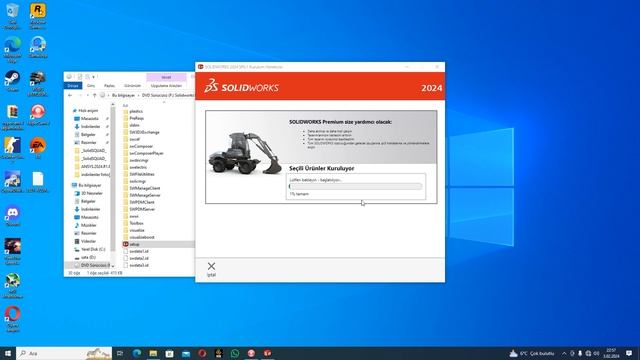Select the swComposer folder in file list
640x360 pixels.
(141, 146)
